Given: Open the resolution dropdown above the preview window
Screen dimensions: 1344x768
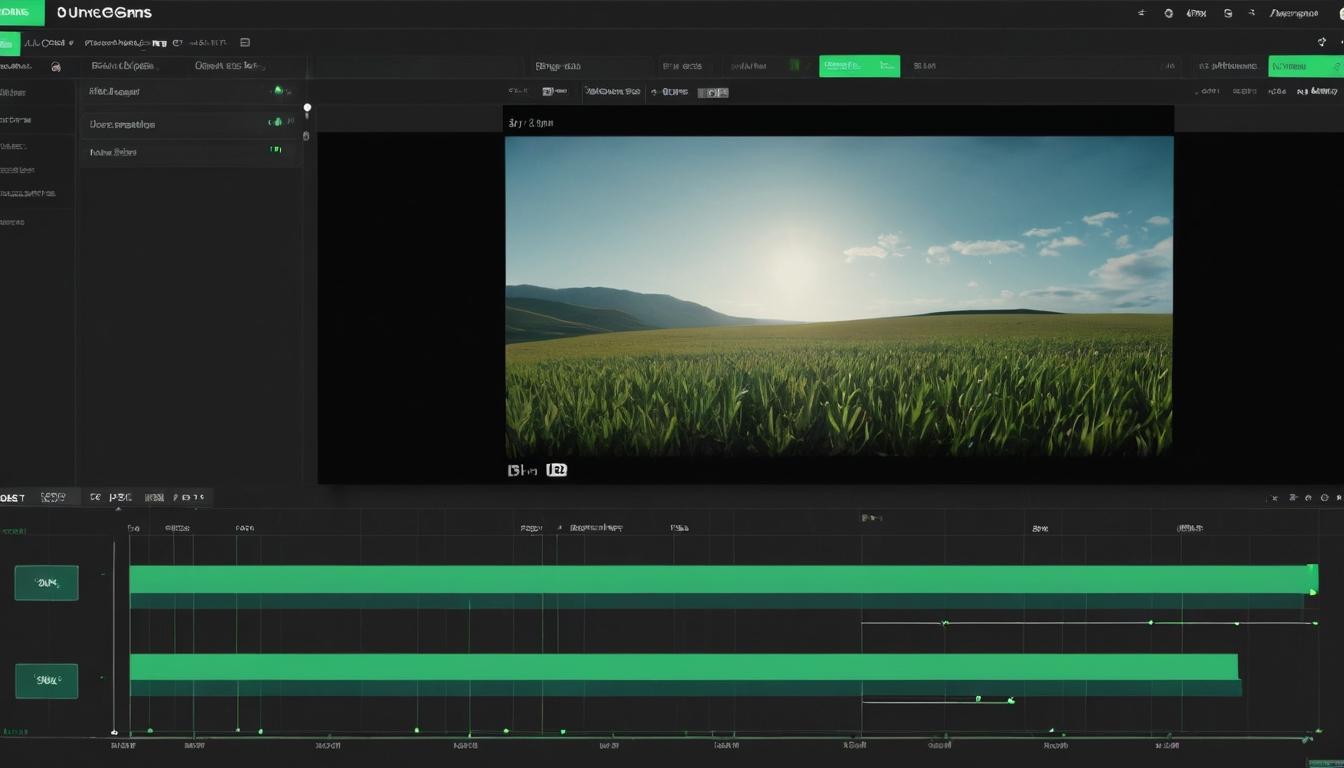Looking at the screenshot, I should click(555, 91).
